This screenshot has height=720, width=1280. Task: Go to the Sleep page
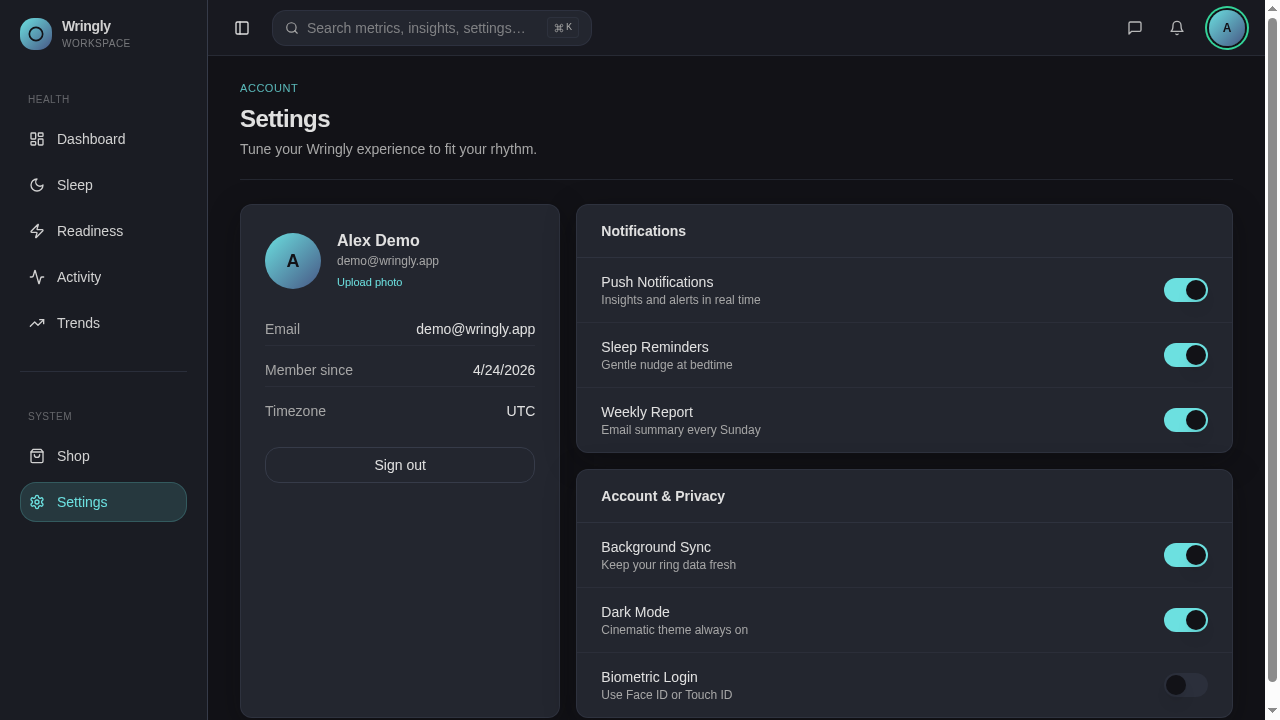click(103, 185)
